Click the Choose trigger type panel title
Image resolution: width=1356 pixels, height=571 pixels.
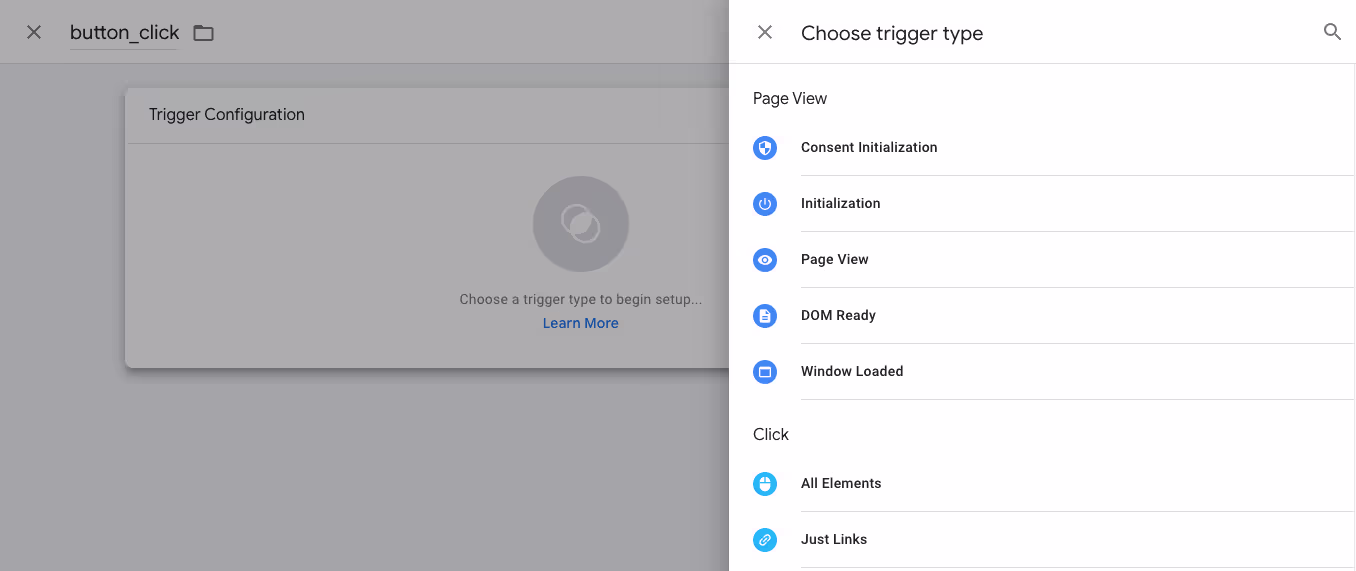pos(892,33)
